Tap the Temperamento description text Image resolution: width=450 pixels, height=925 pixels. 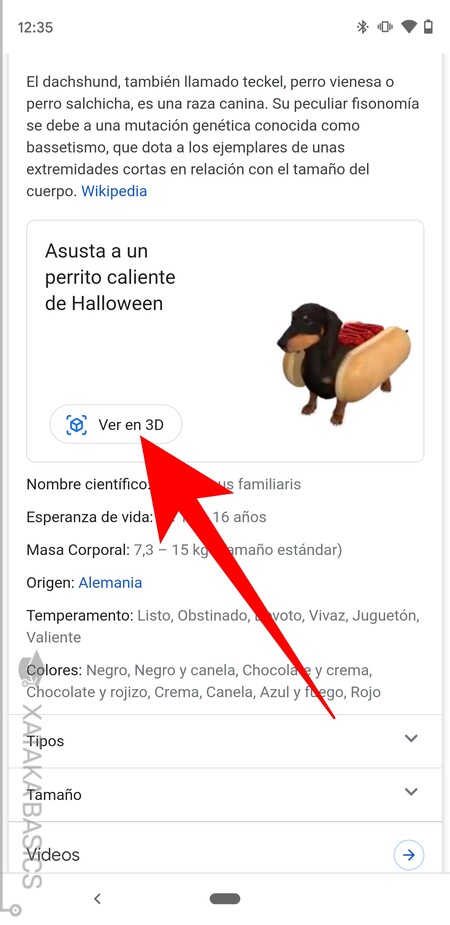tap(223, 626)
